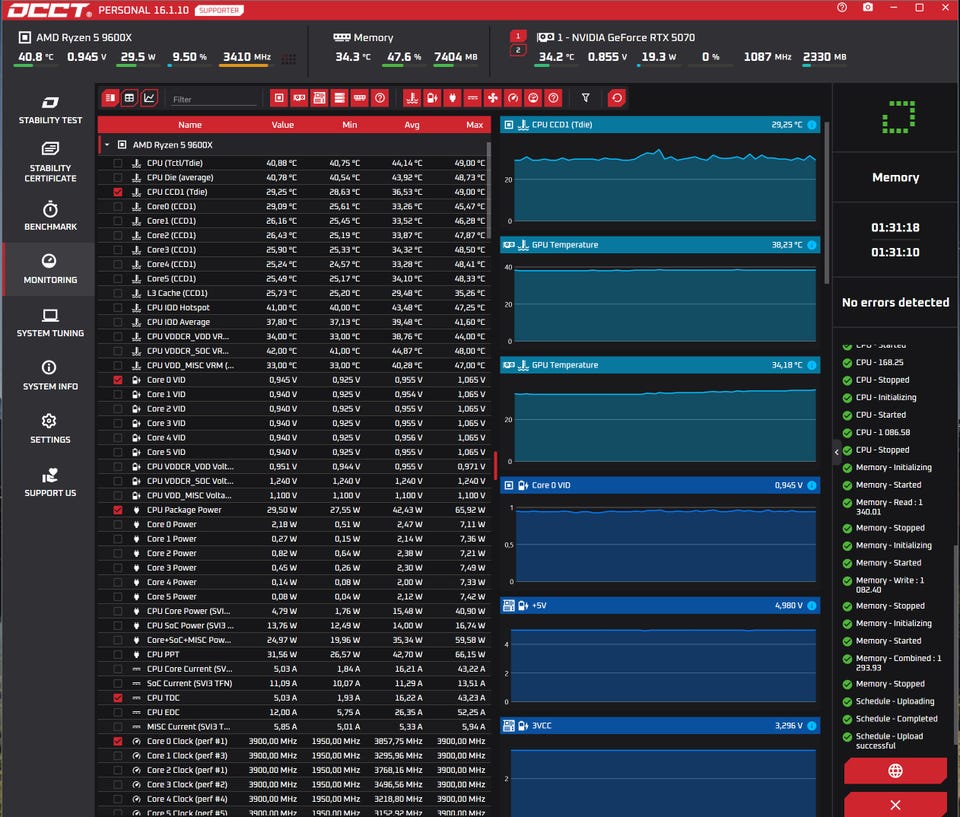
Task: Toggle the current sensor filter icon
Action: pyautogui.click(x=473, y=98)
